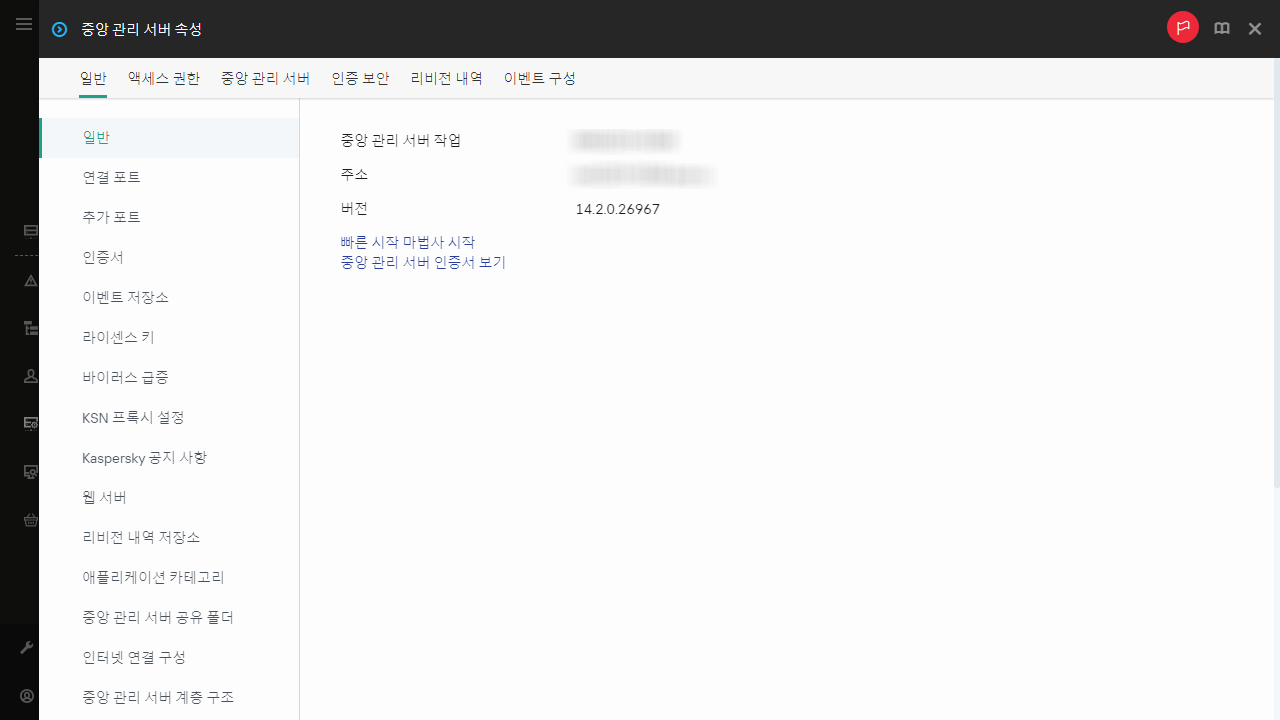Image resolution: width=1280 pixels, height=720 pixels.
Task: Select 라이센스 키 in the settings list
Action: 118,337
